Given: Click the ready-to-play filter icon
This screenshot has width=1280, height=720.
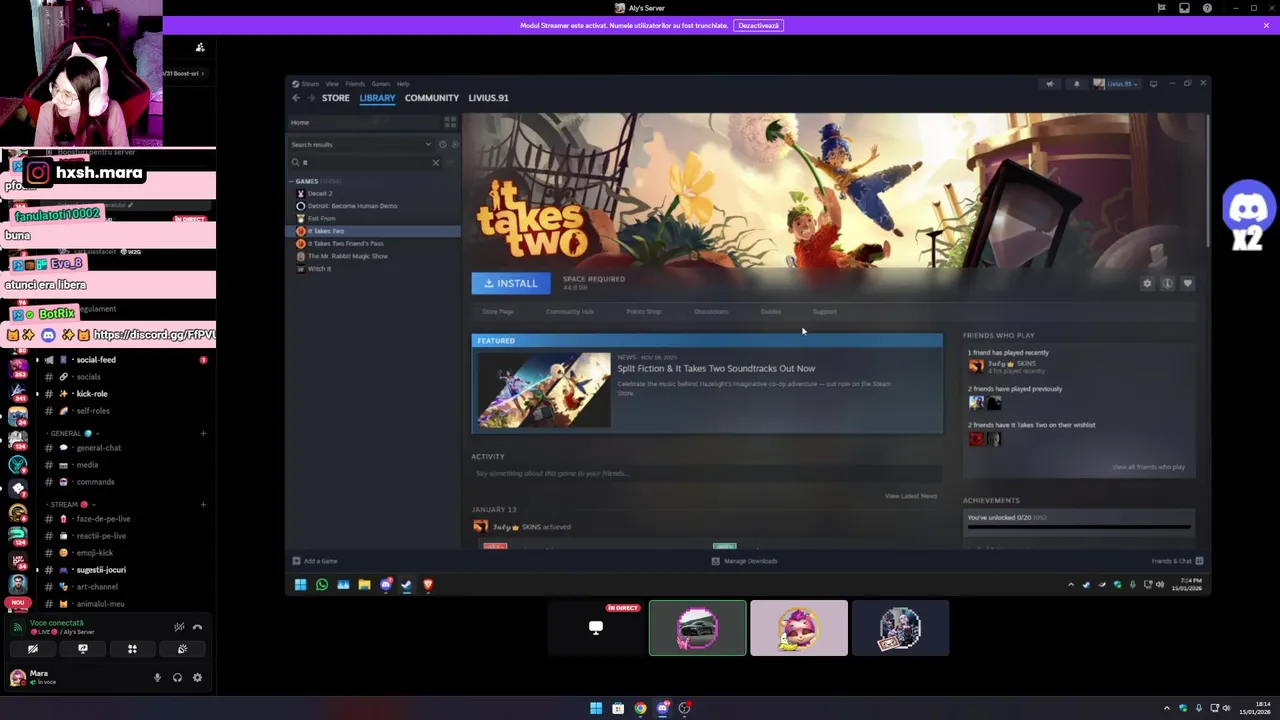Looking at the screenshot, I should pos(455,144).
